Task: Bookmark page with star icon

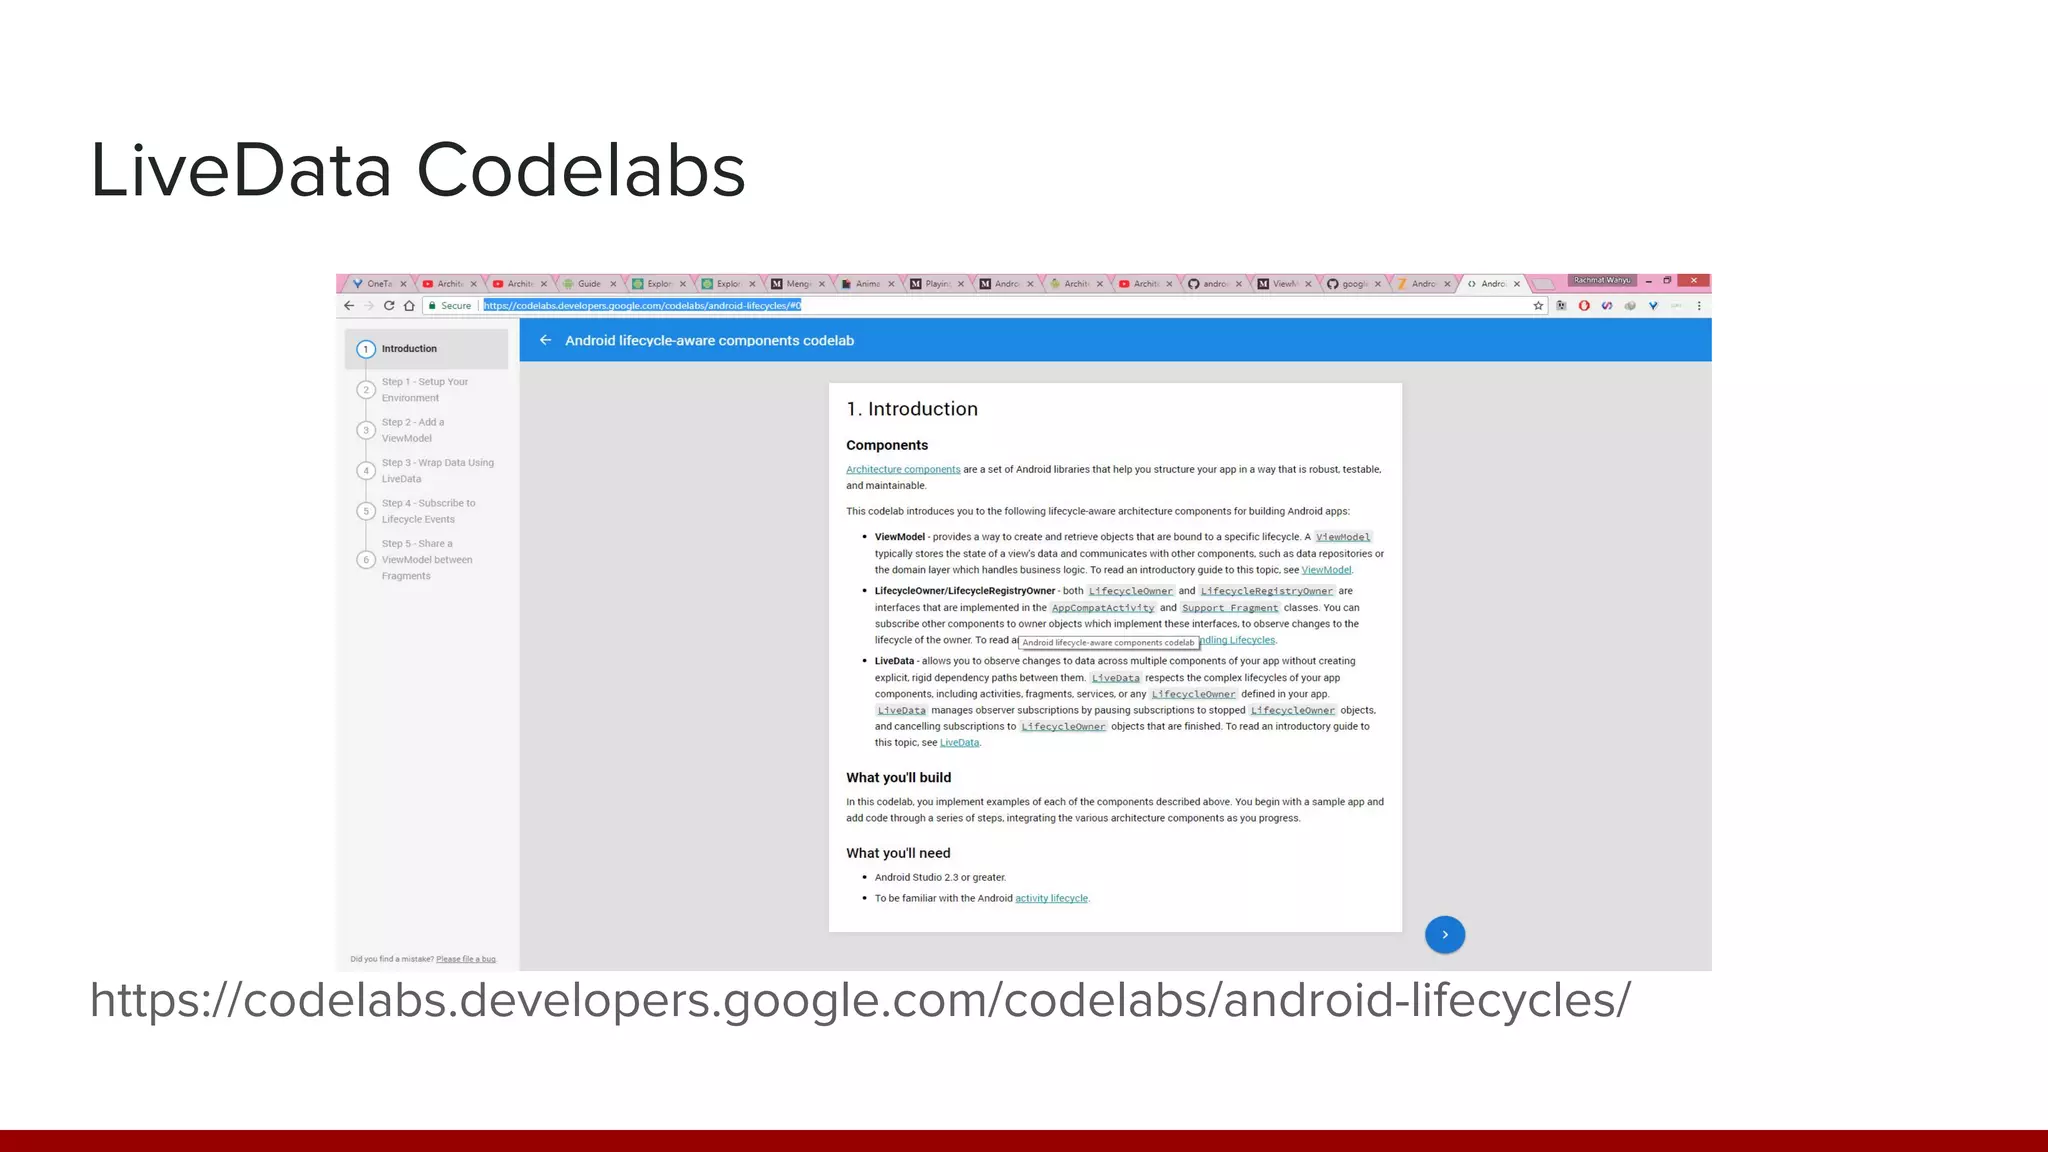Action: [x=1538, y=306]
